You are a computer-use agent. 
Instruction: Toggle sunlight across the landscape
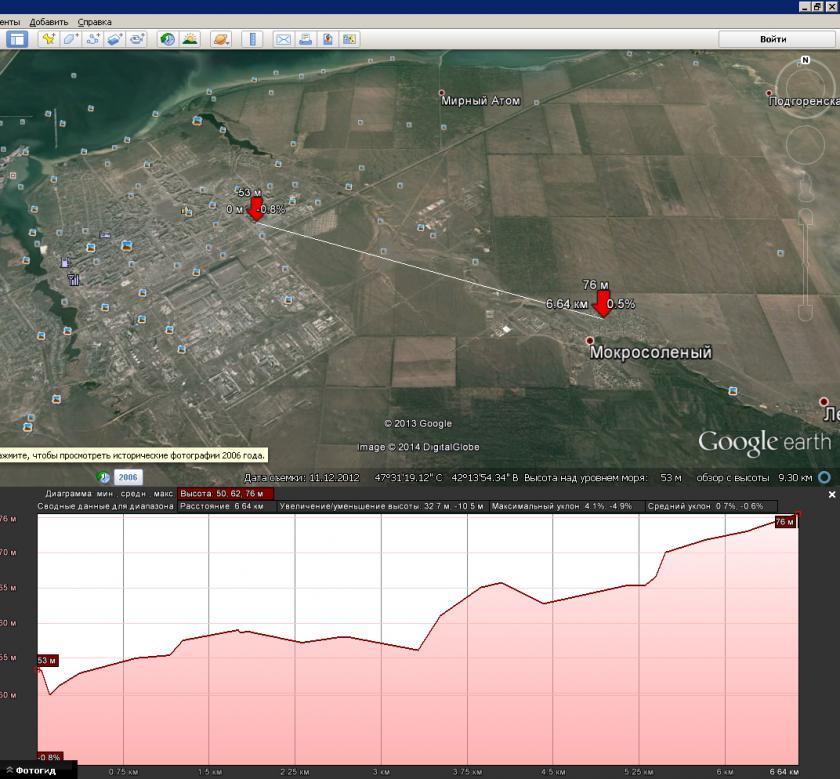190,39
